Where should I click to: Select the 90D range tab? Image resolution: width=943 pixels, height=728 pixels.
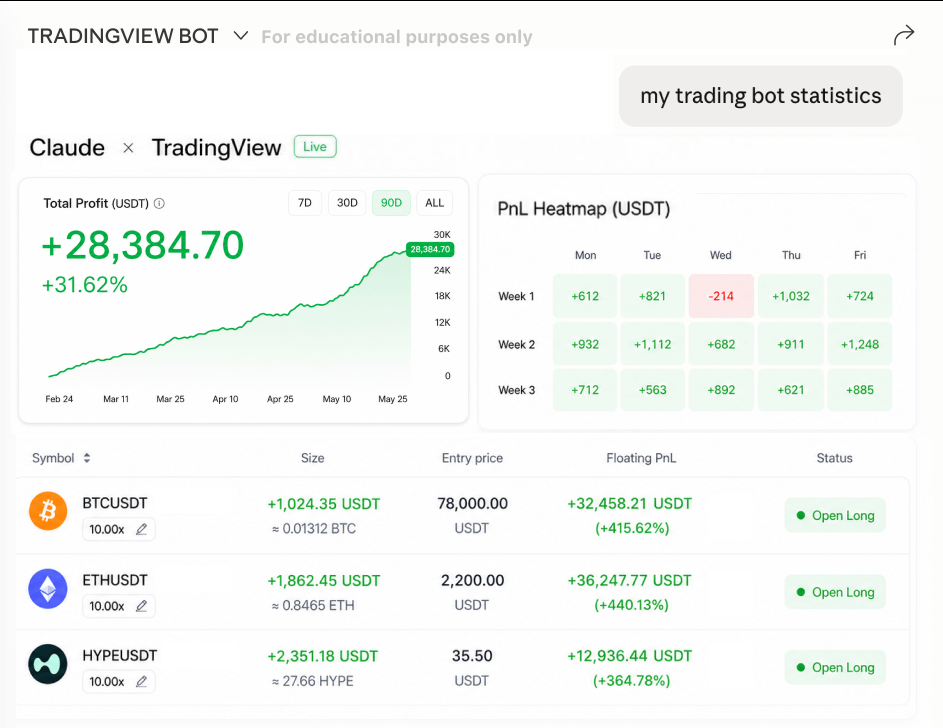[391, 203]
